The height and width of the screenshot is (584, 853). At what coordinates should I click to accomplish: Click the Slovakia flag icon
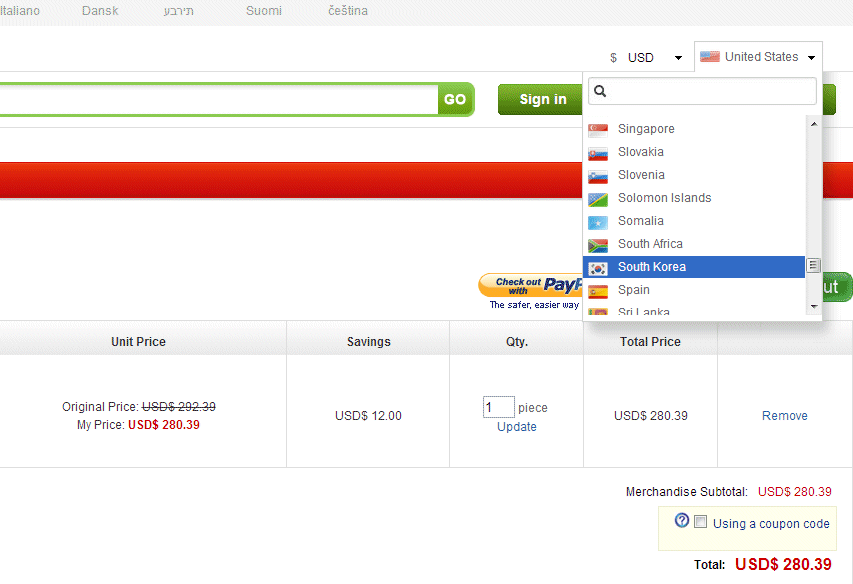[598, 152]
